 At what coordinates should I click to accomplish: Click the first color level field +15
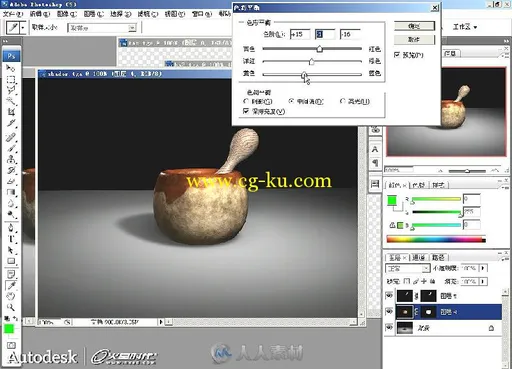(x=300, y=34)
